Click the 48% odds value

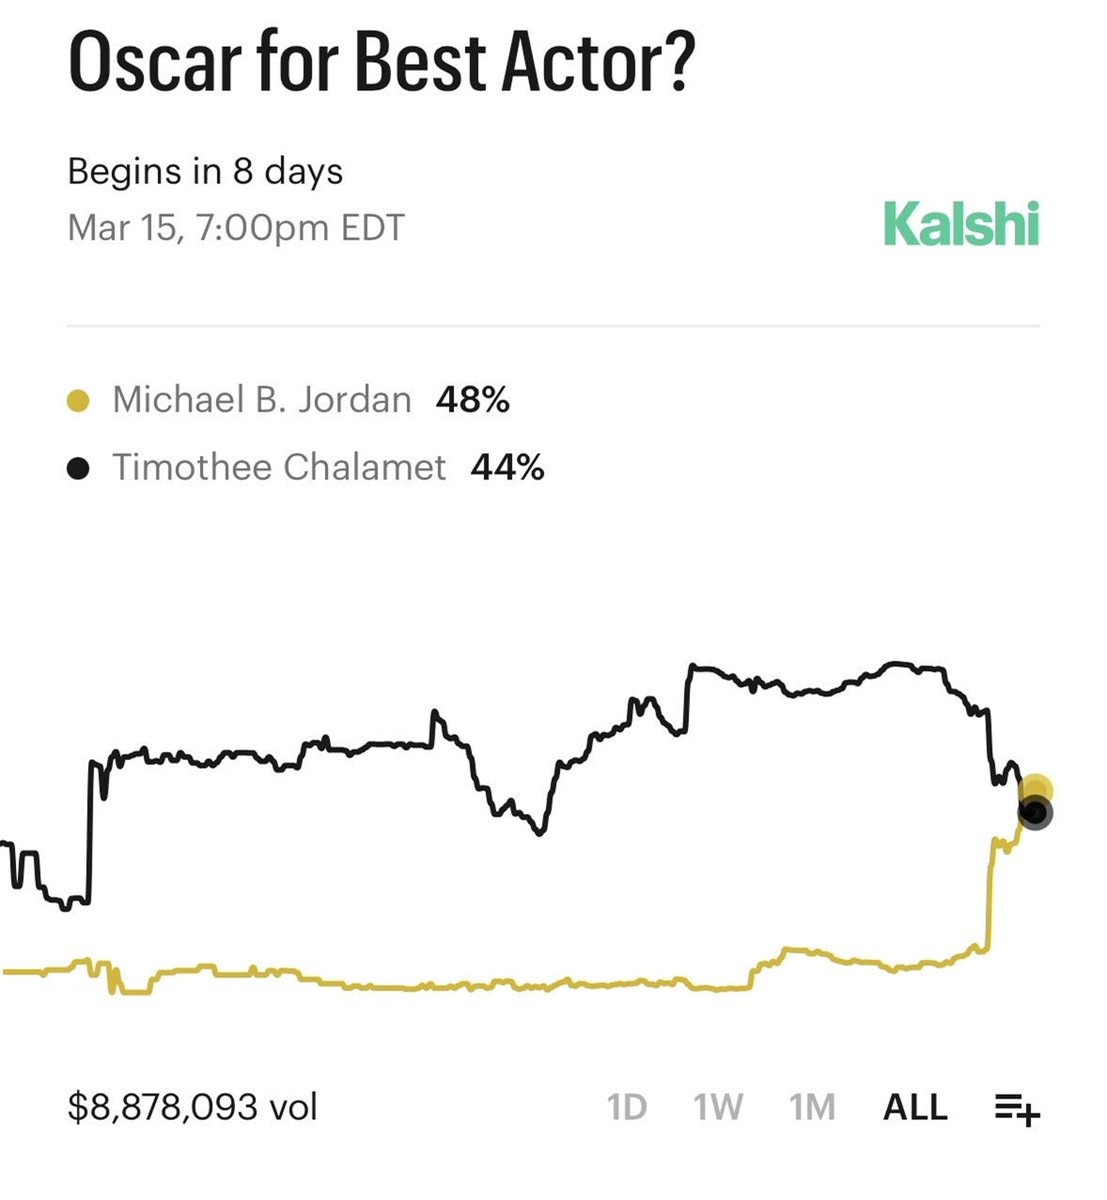coord(473,400)
